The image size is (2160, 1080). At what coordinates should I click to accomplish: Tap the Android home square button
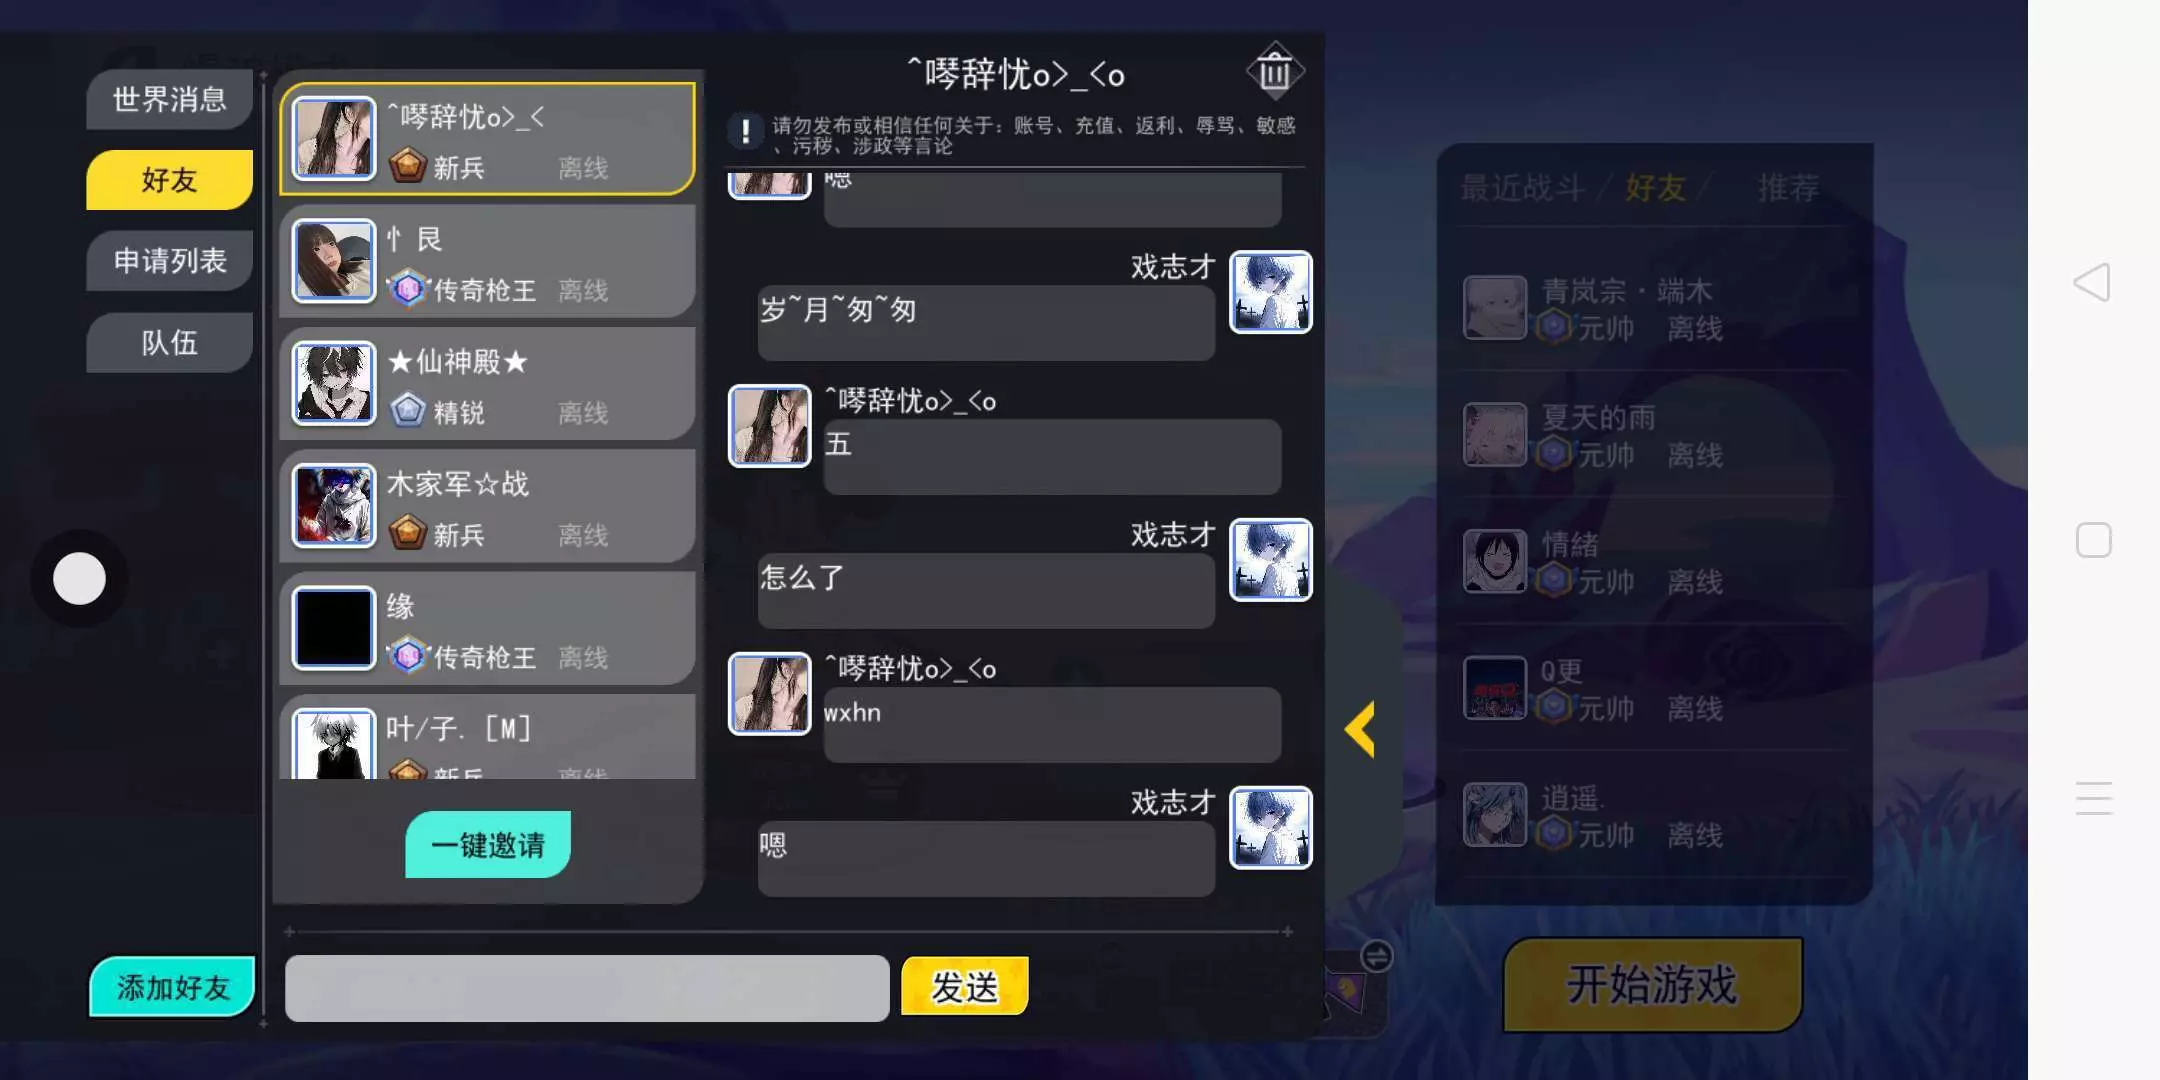pyautogui.click(x=2093, y=540)
